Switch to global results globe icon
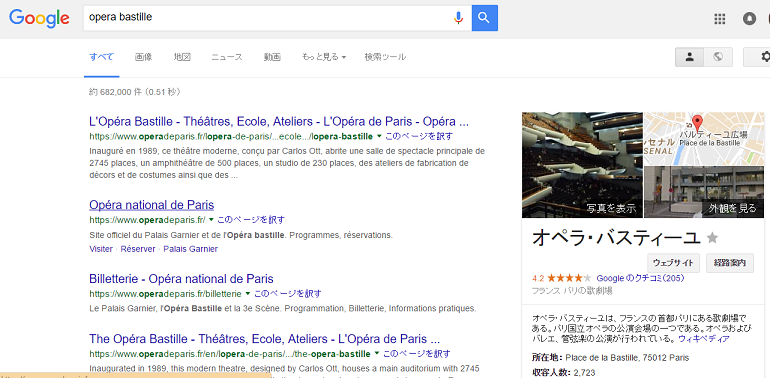The width and height of the screenshot is (770, 378). 718,57
